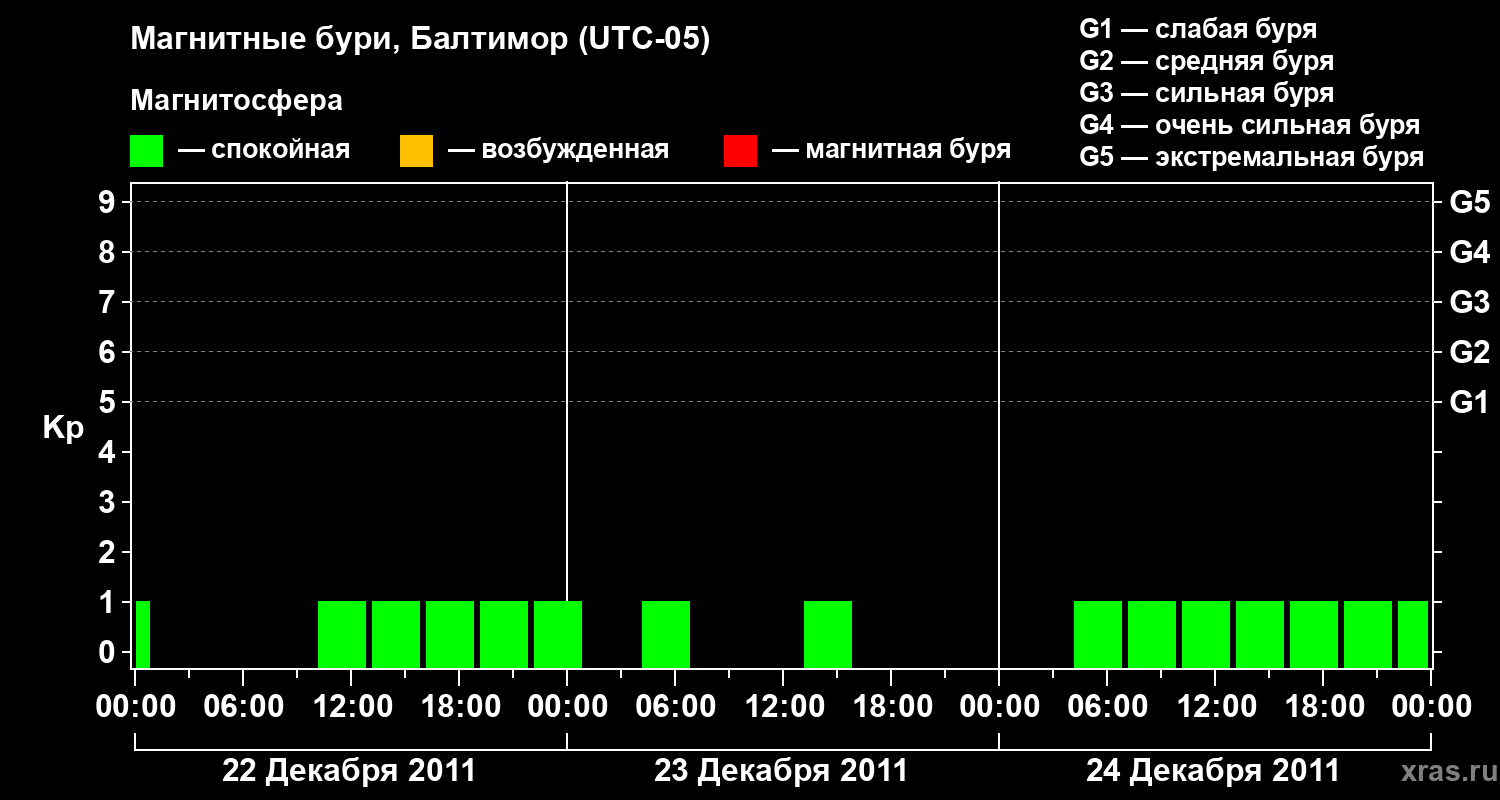Click the '12:00' time label under 23 December
Screen dimensions: 1500x800
(783, 707)
